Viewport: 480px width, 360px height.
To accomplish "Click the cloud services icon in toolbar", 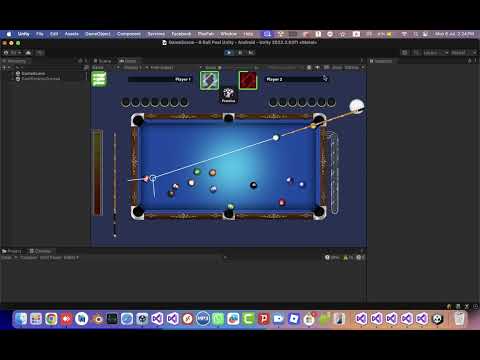I will [28, 53].
